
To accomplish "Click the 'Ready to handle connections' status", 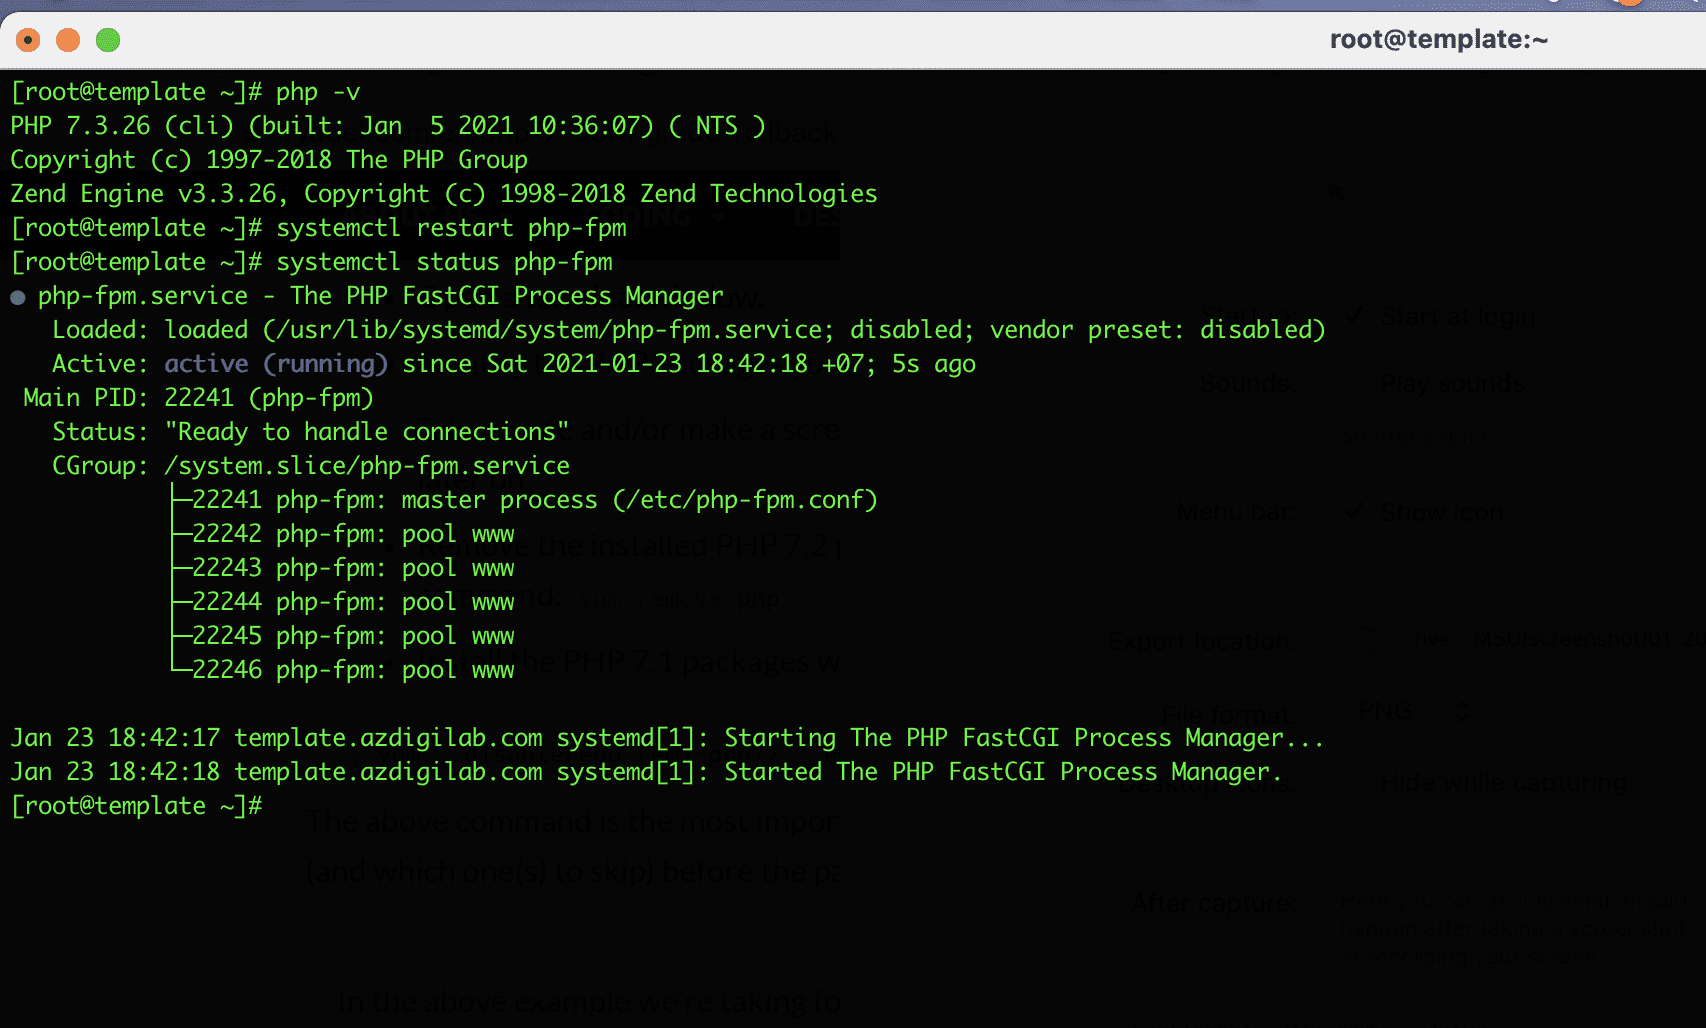I will click(366, 432).
